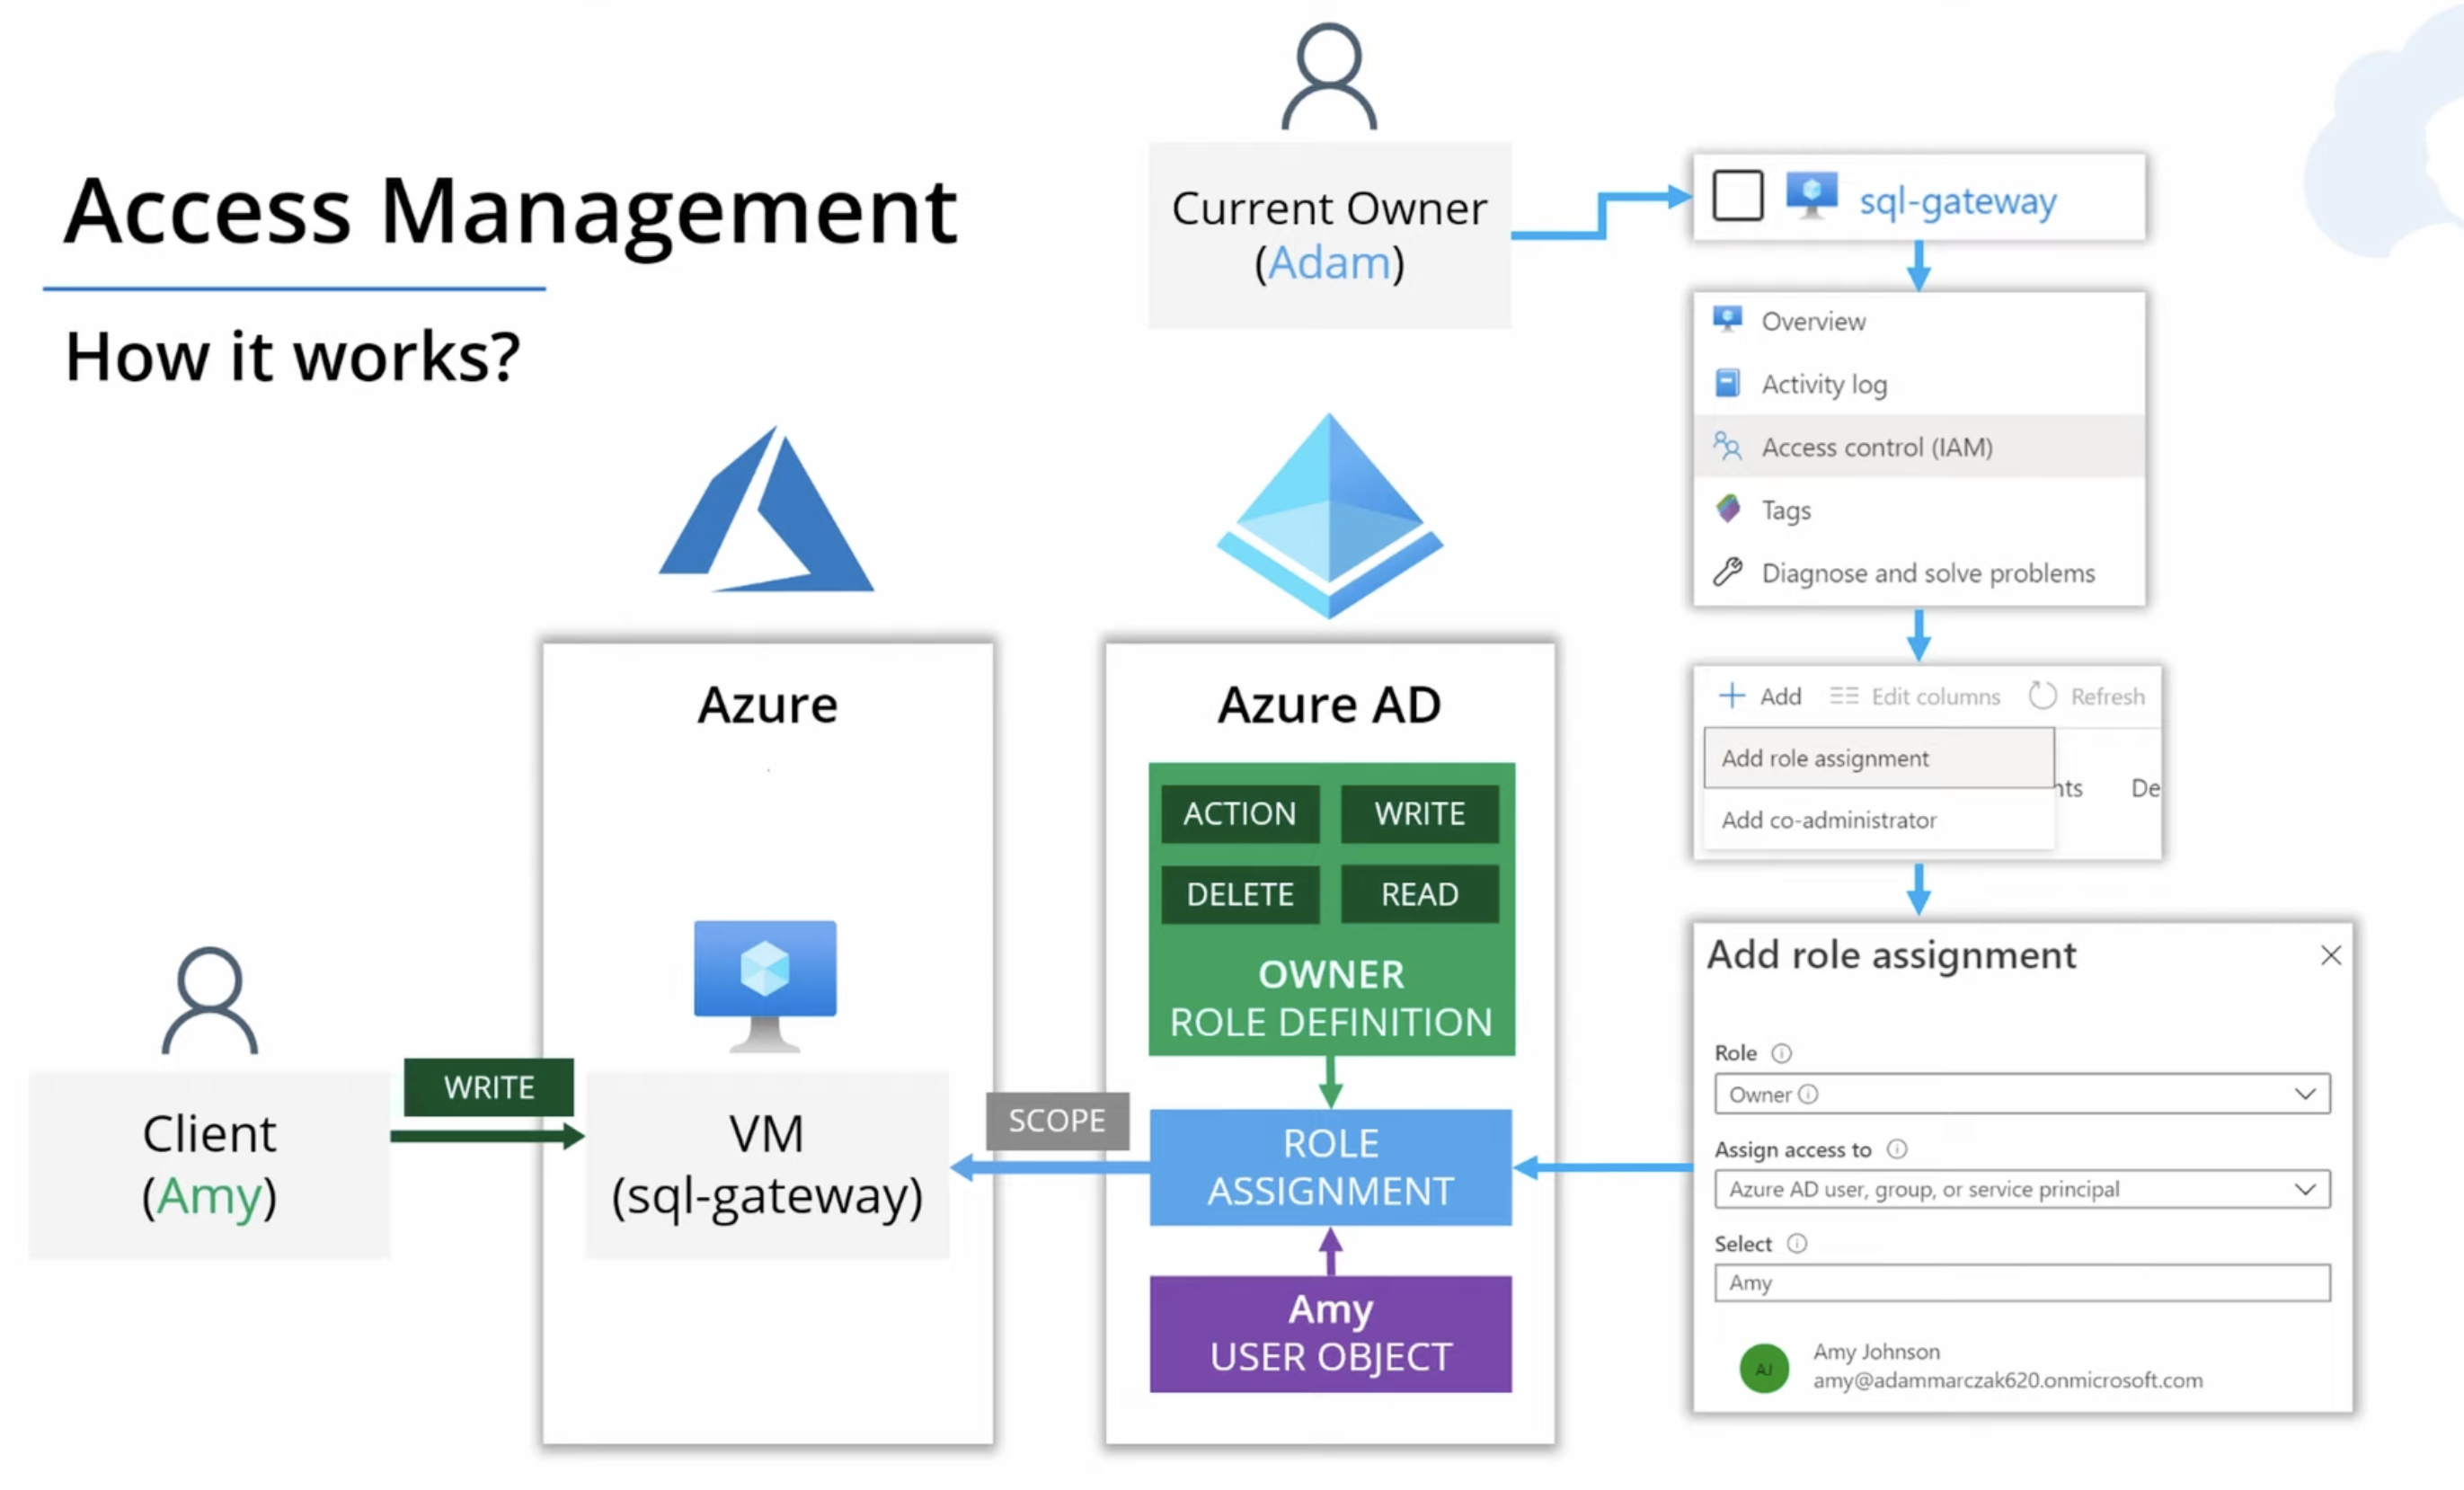Click the WRITE label by Client arrow
The height and width of the screenshot is (1490, 2464).
click(x=489, y=1087)
